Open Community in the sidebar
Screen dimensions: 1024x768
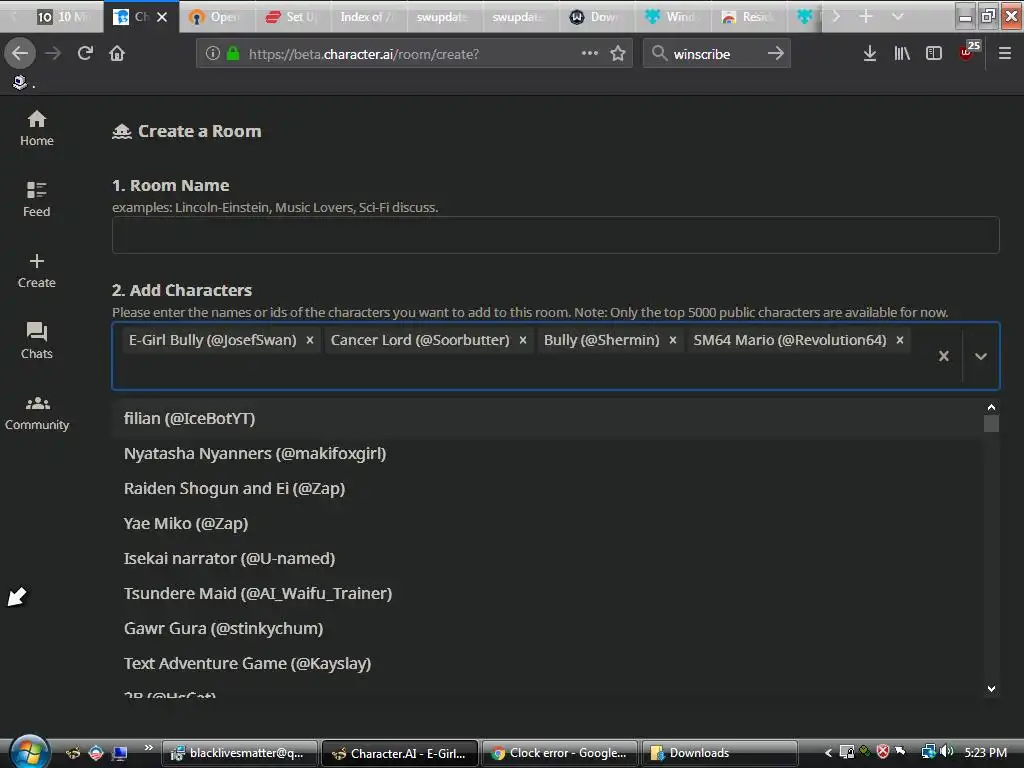pos(37,413)
